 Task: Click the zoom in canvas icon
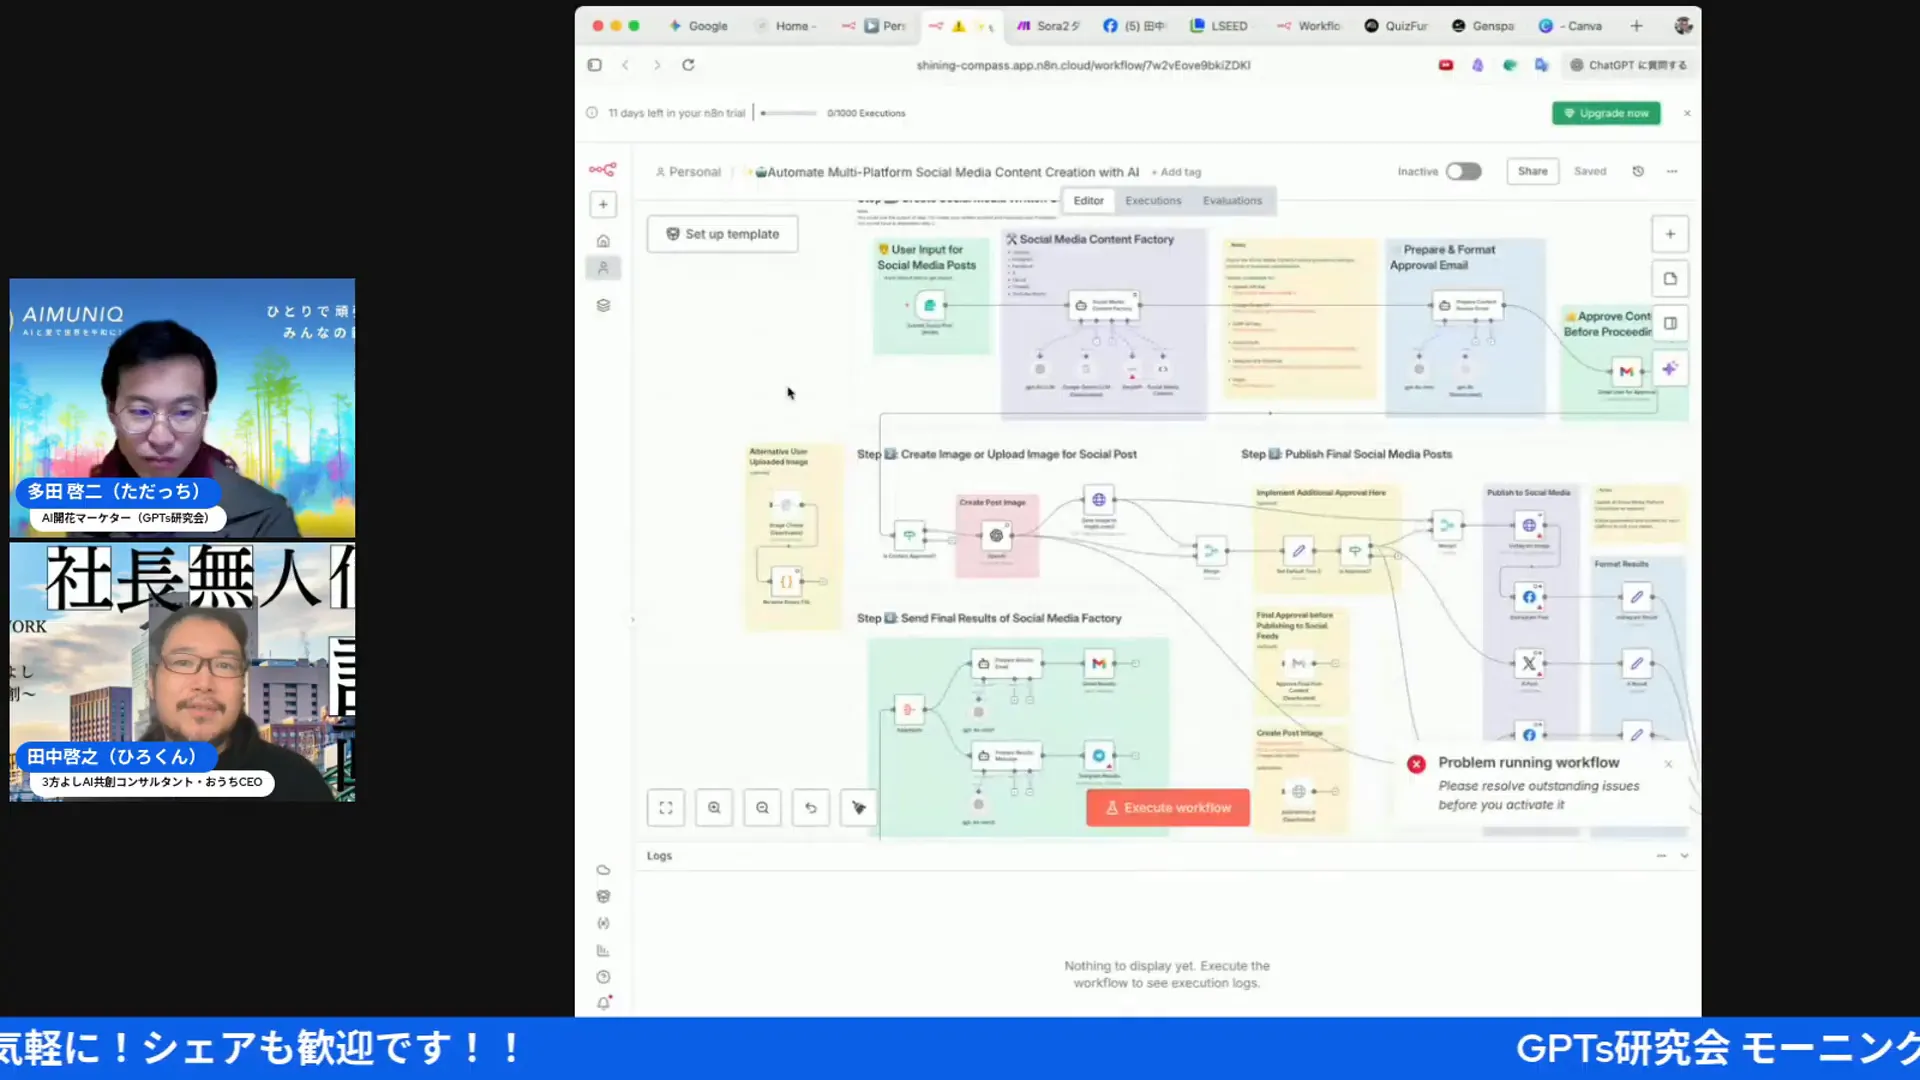(714, 808)
